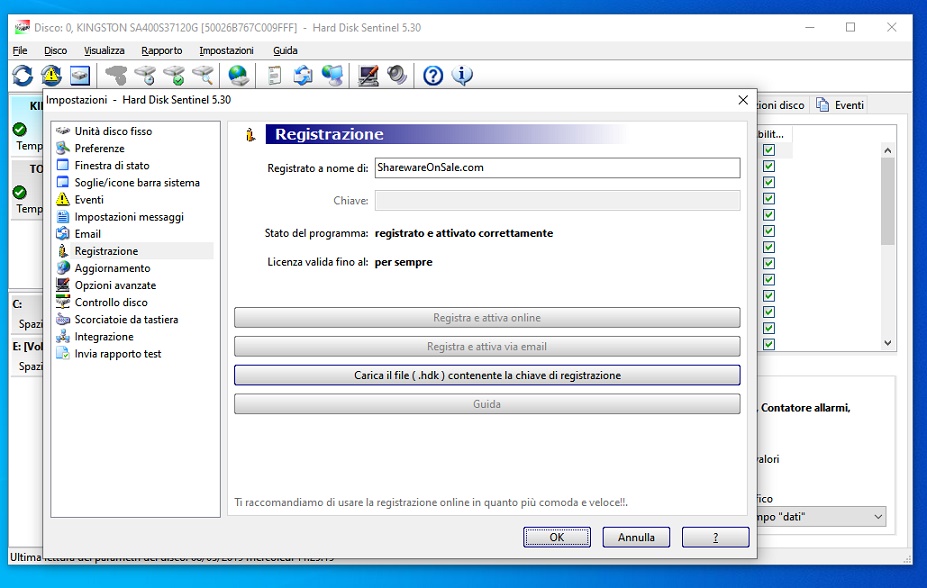Click the Guida button in registration panel
The width and height of the screenshot is (927, 588).
point(487,404)
